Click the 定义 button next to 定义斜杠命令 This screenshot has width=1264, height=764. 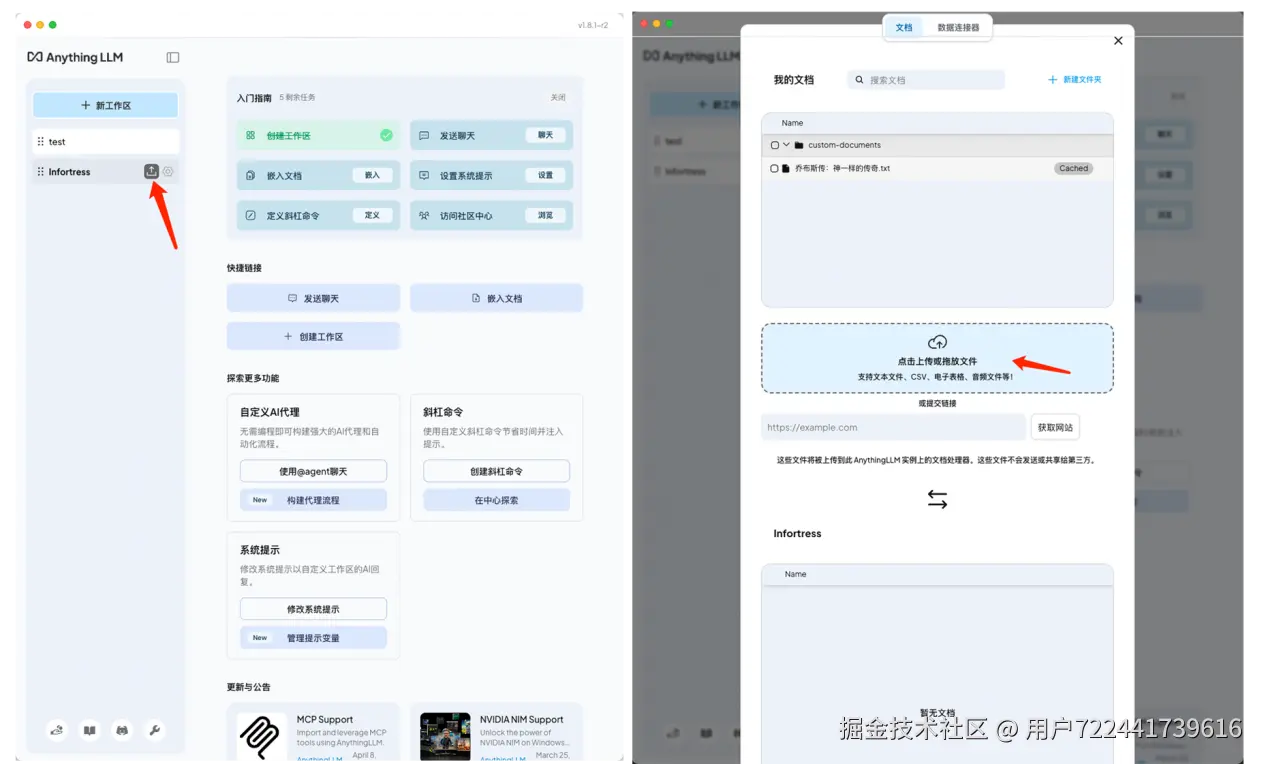(372, 215)
